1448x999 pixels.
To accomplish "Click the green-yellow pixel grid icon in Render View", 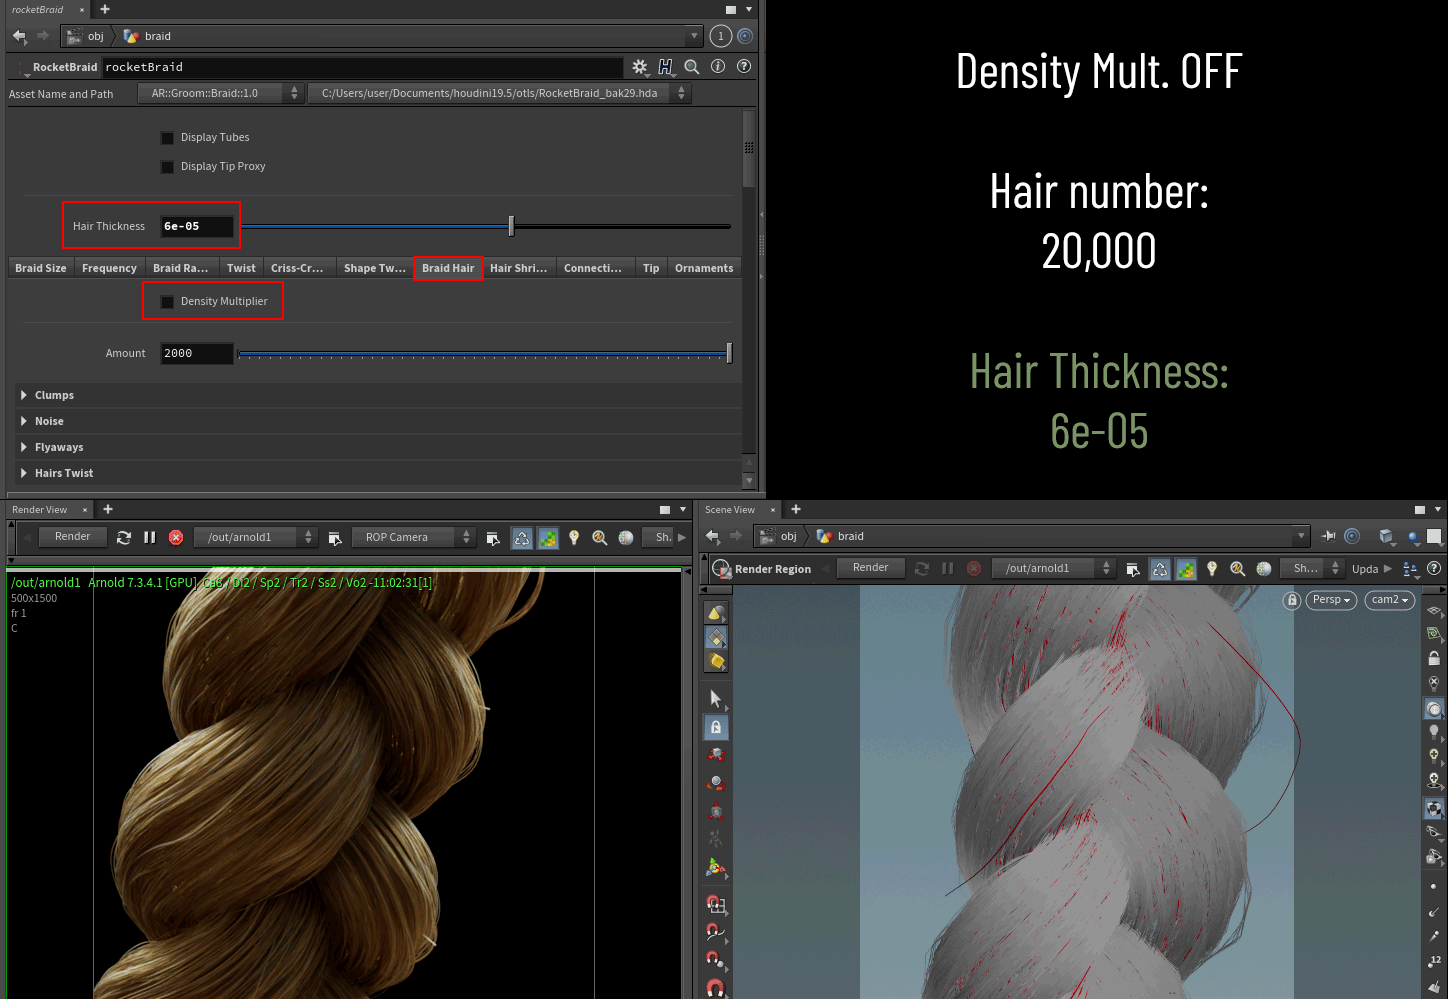I will (548, 537).
